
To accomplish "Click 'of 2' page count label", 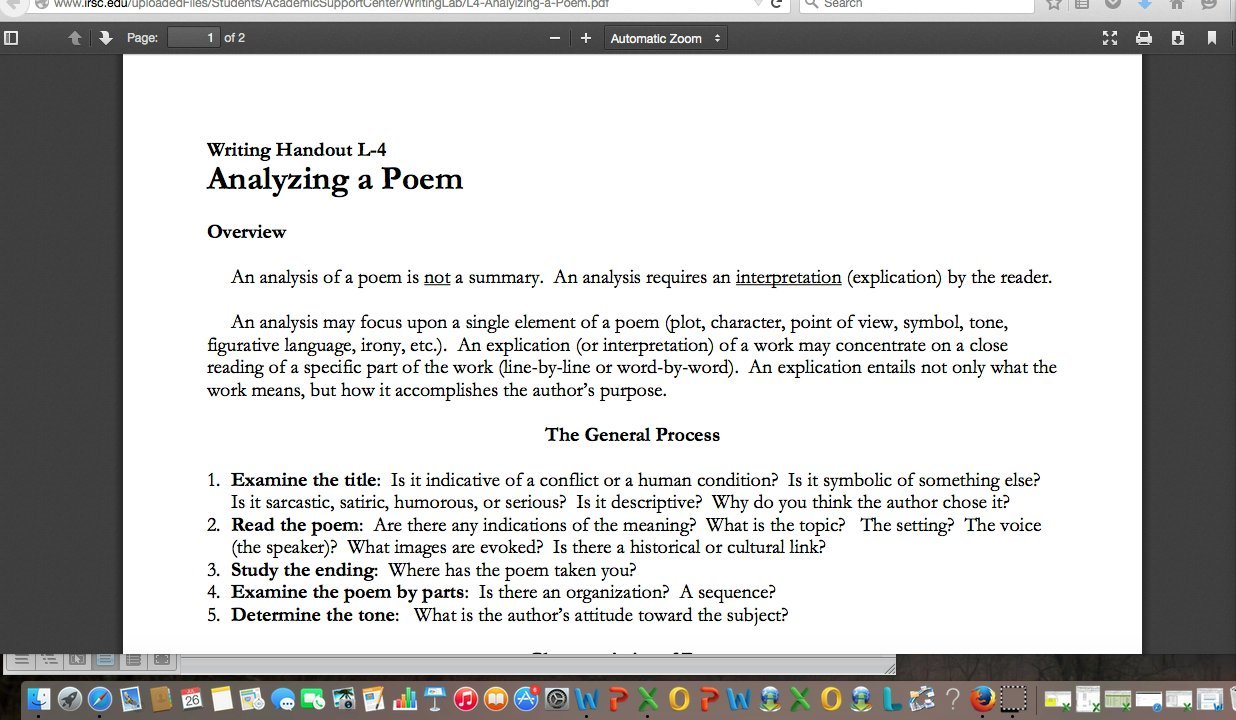I will coord(235,38).
